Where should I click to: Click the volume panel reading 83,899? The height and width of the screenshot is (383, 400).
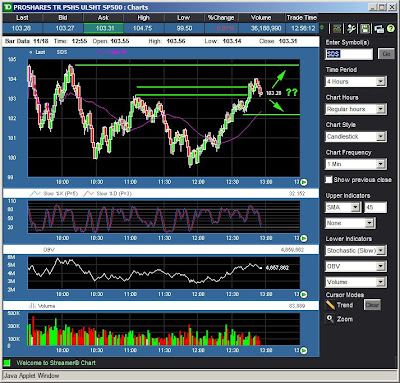click(297, 306)
